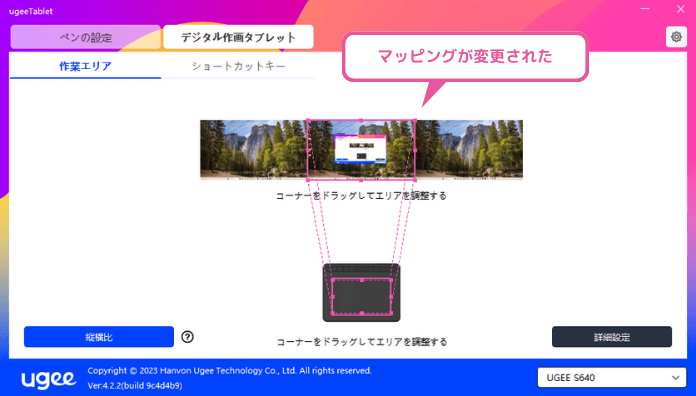Image resolution: width=696 pixels, height=396 pixels.
Task: Select the left monitor thumbnail
Action: [254, 150]
